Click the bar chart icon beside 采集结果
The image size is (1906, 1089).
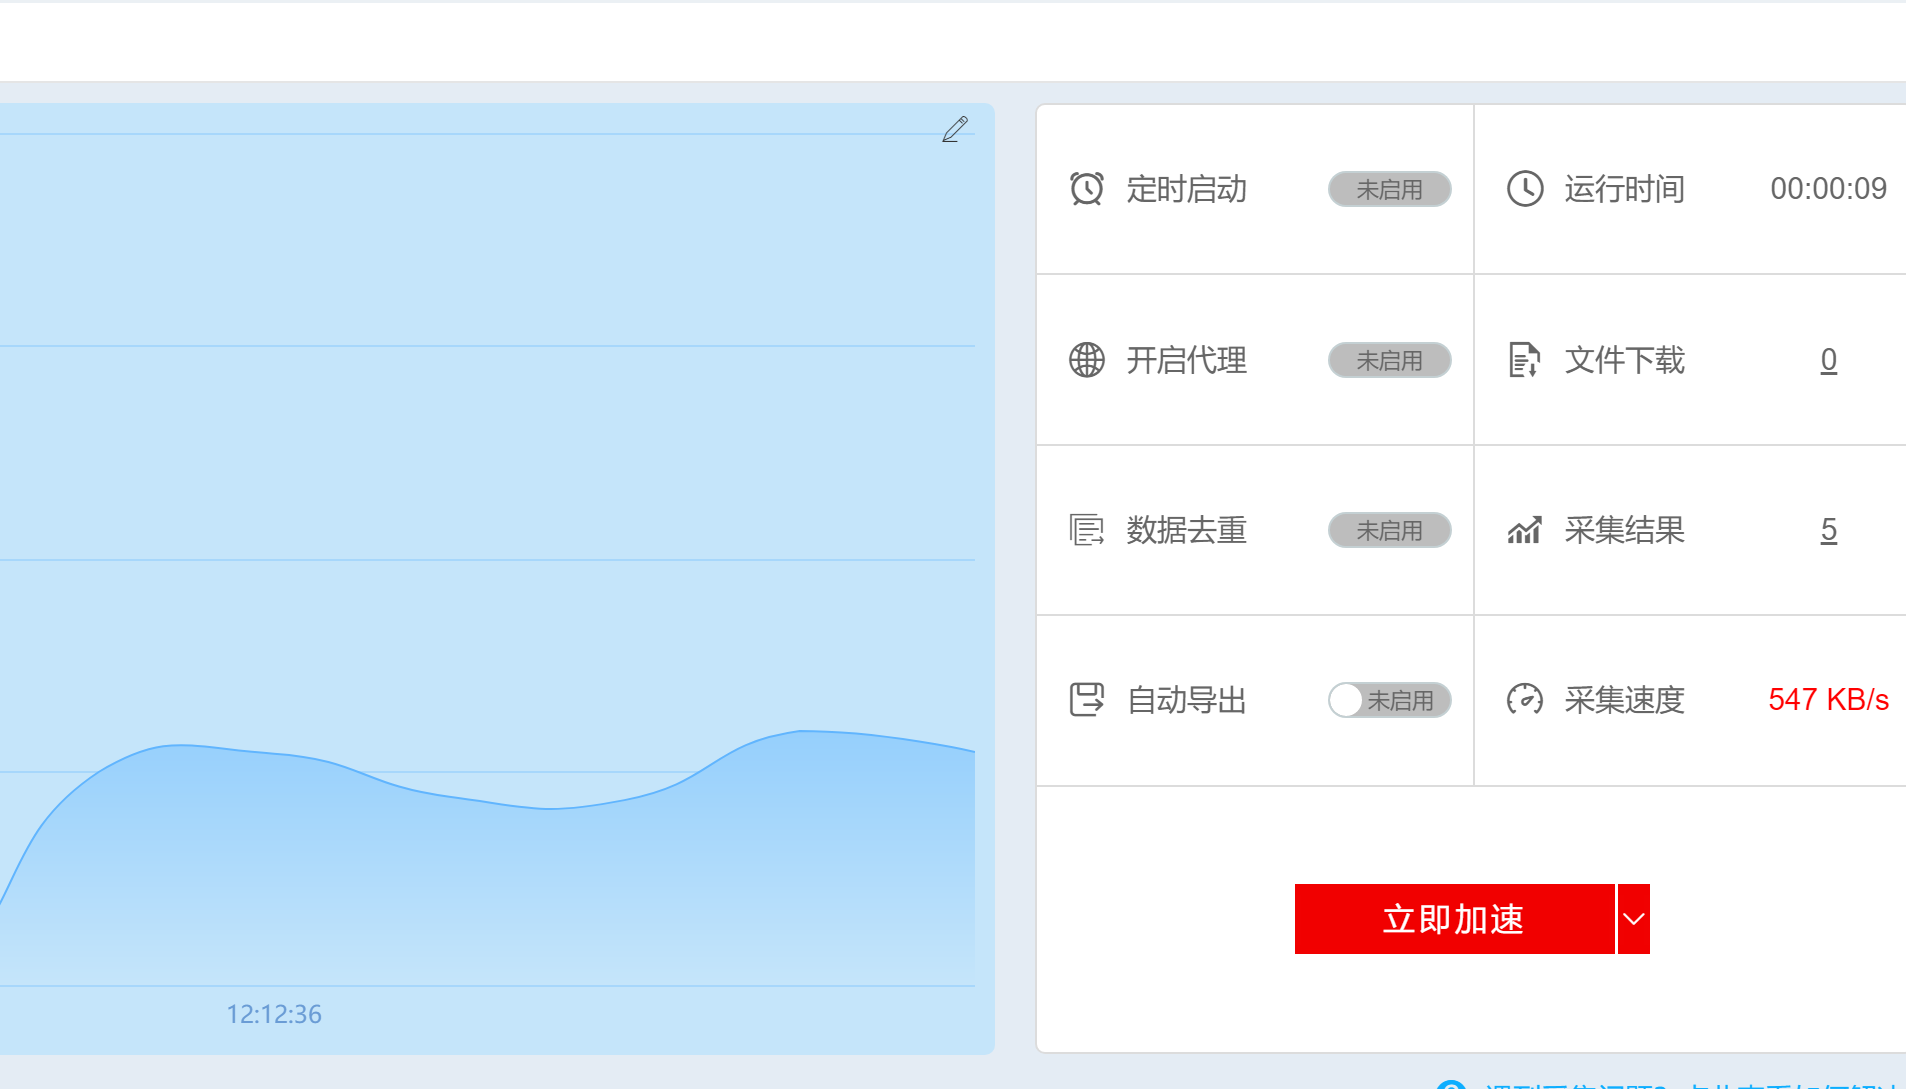click(1524, 529)
